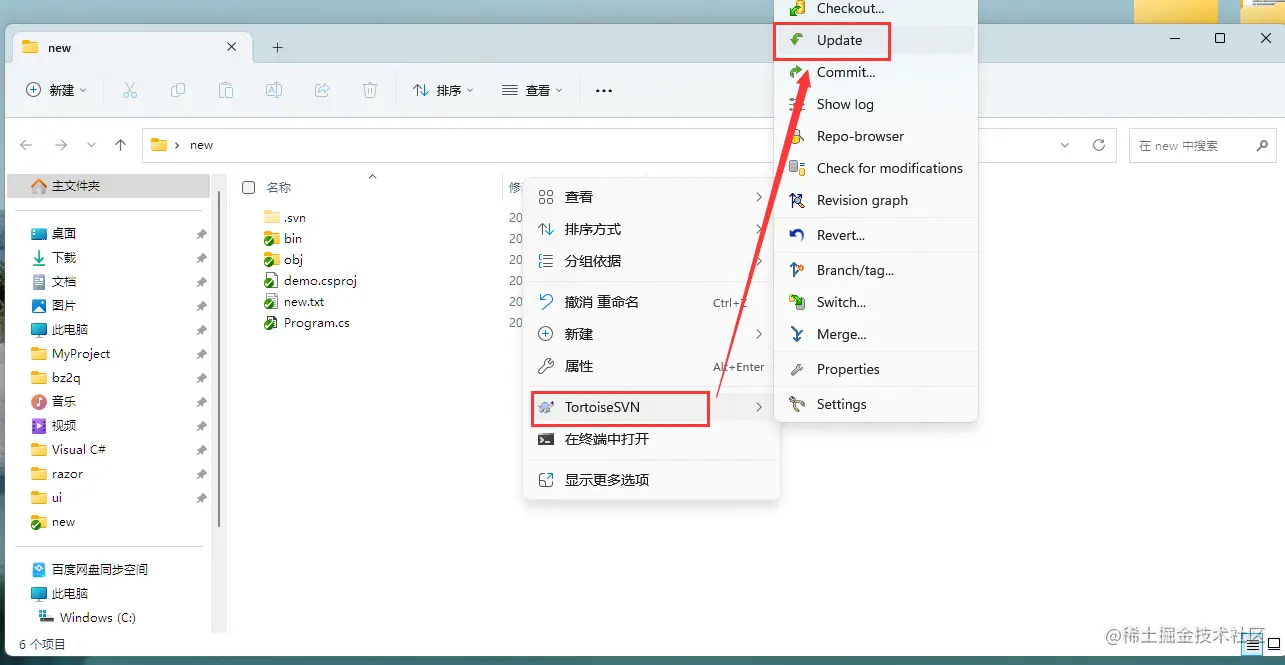Toggle the select-all checkbox beside 名称
The image size is (1285, 665).
249,187
